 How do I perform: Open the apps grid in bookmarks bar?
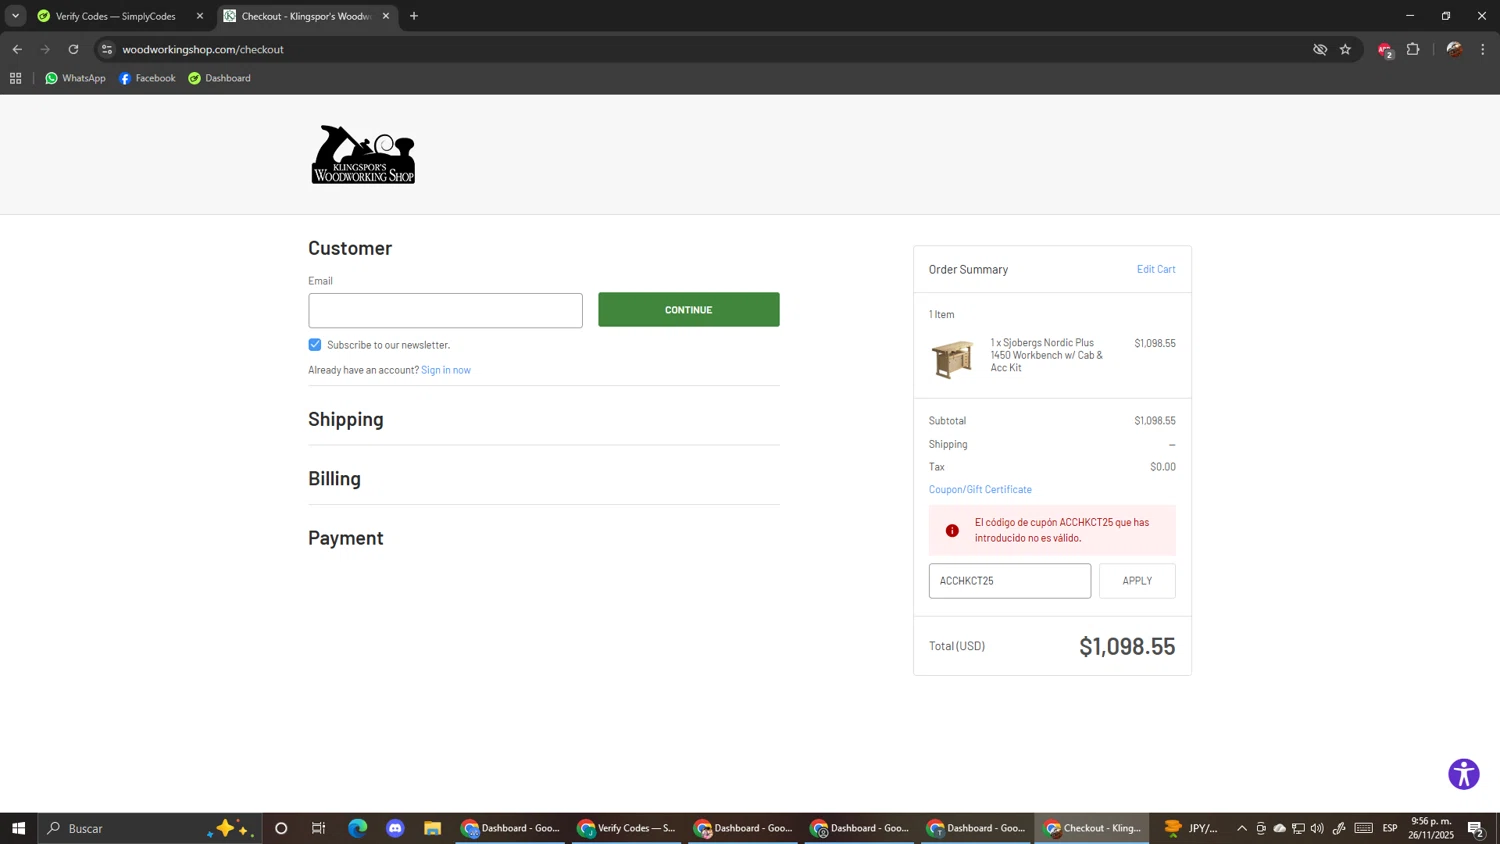pyautogui.click(x=15, y=78)
